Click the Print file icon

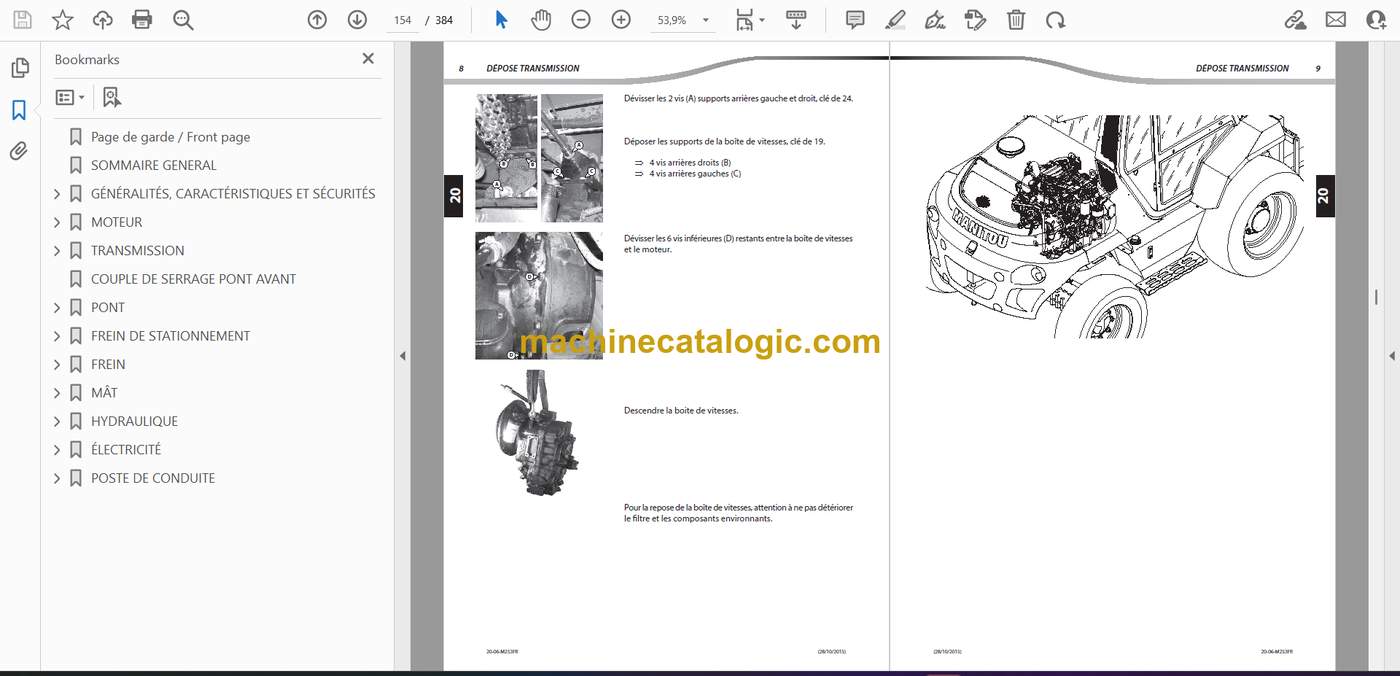[x=142, y=20]
